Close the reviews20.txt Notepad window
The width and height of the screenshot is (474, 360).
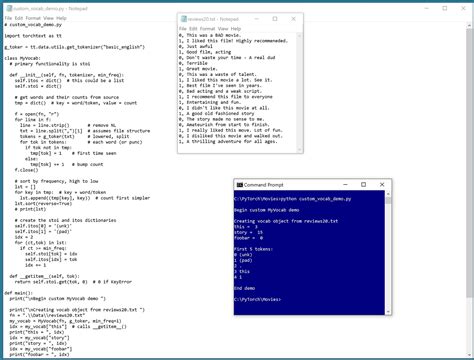293,19
